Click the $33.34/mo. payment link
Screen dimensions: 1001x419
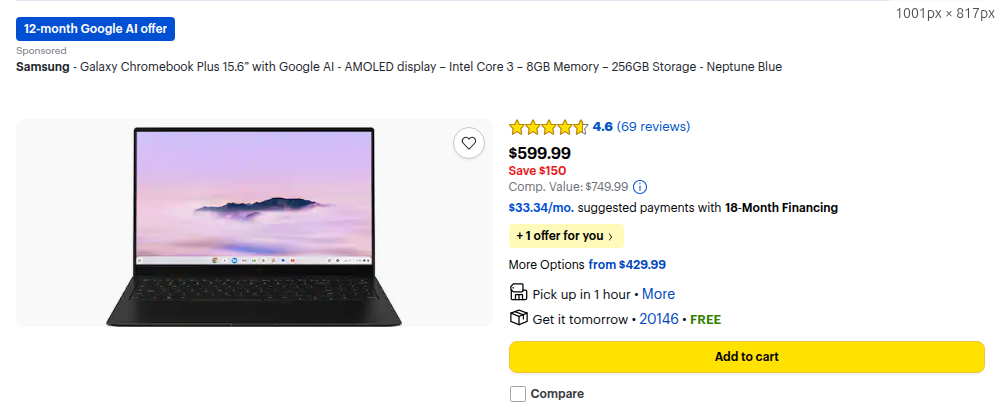(541, 208)
